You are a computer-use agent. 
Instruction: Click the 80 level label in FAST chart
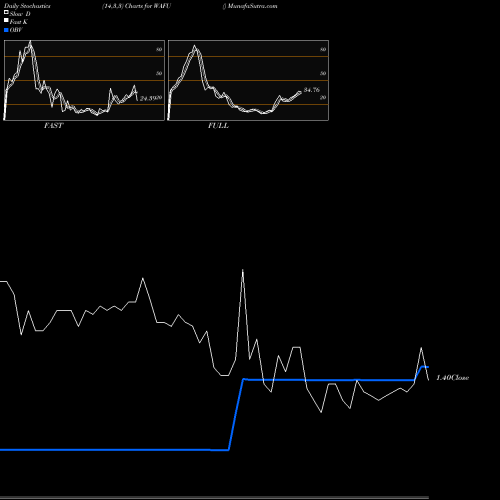159,49
